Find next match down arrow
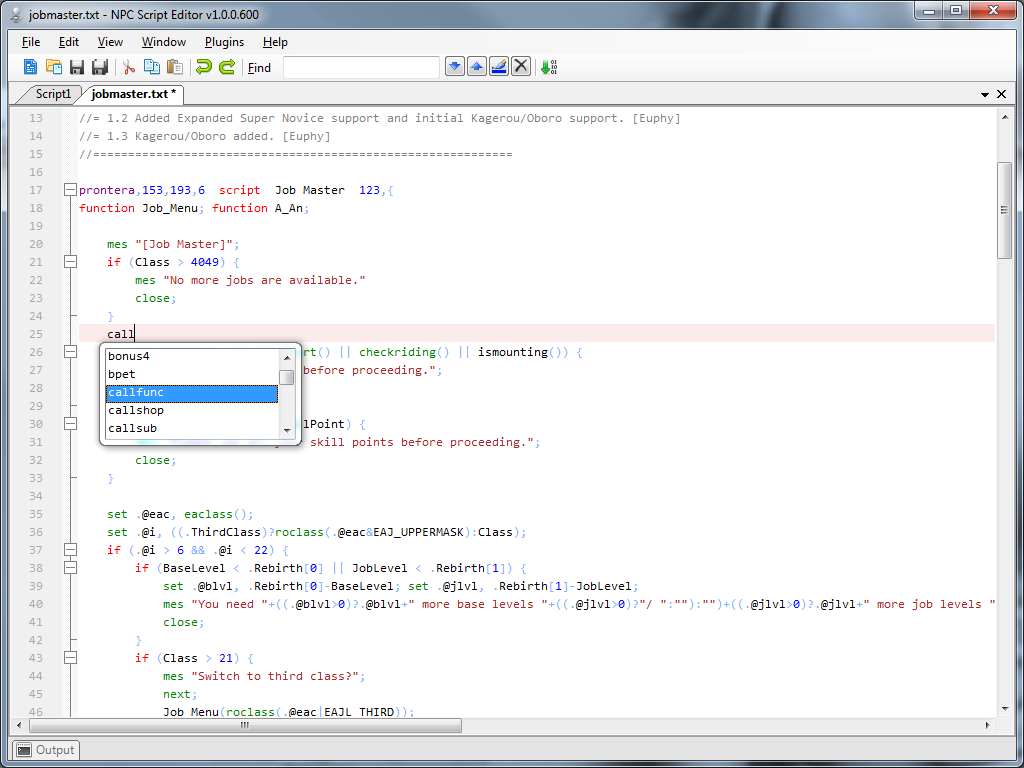Viewport: 1024px width, 768px height. pyautogui.click(x=455, y=67)
